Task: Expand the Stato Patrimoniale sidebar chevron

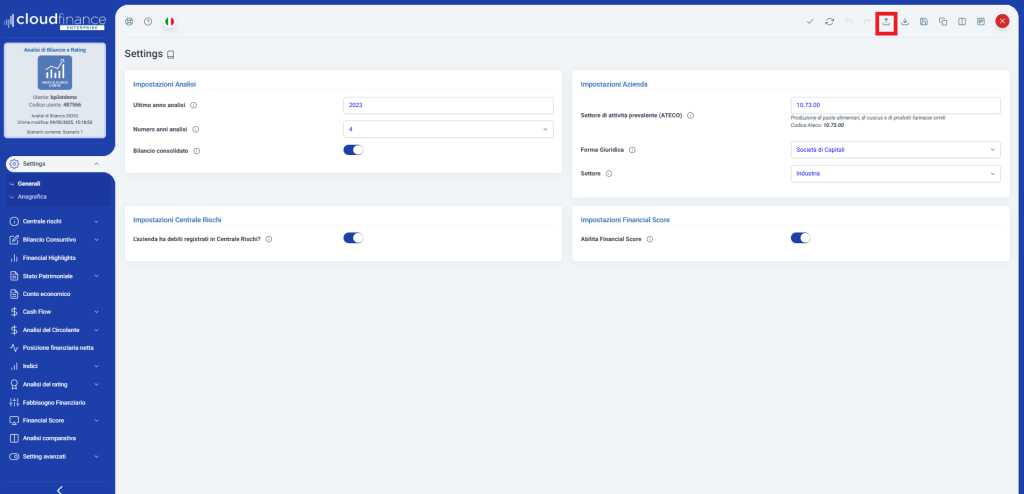Action: pyautogui.click(x=97, y=276)
